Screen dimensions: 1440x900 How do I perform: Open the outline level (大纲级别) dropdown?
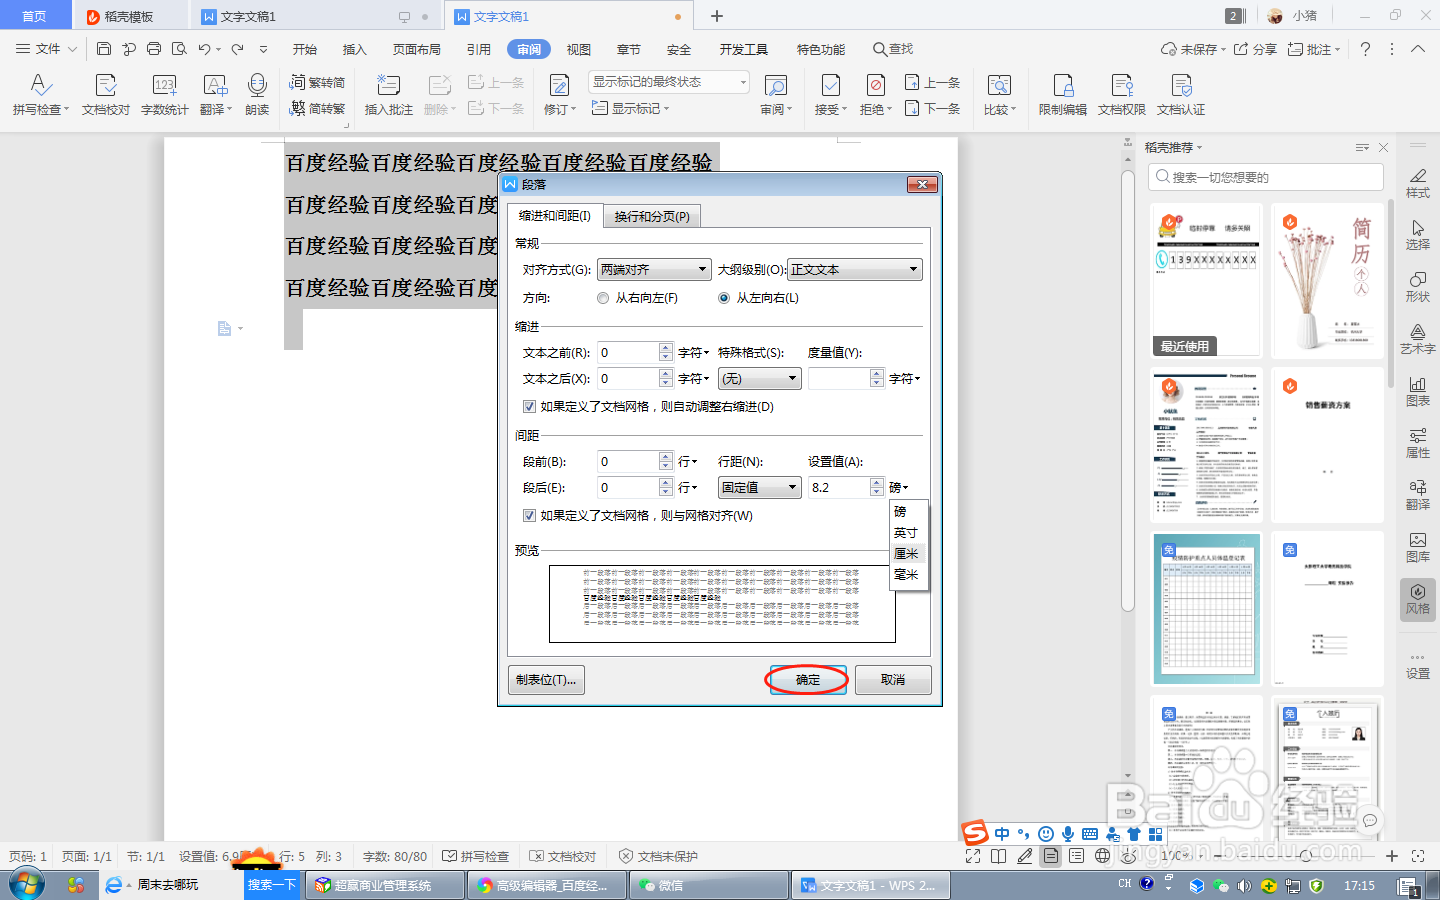(855, 269)
